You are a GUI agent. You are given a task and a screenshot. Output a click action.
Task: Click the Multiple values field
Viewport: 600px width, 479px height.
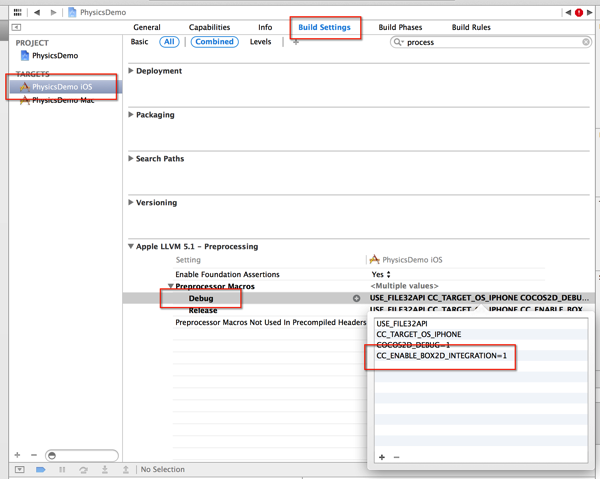(404, 286)
